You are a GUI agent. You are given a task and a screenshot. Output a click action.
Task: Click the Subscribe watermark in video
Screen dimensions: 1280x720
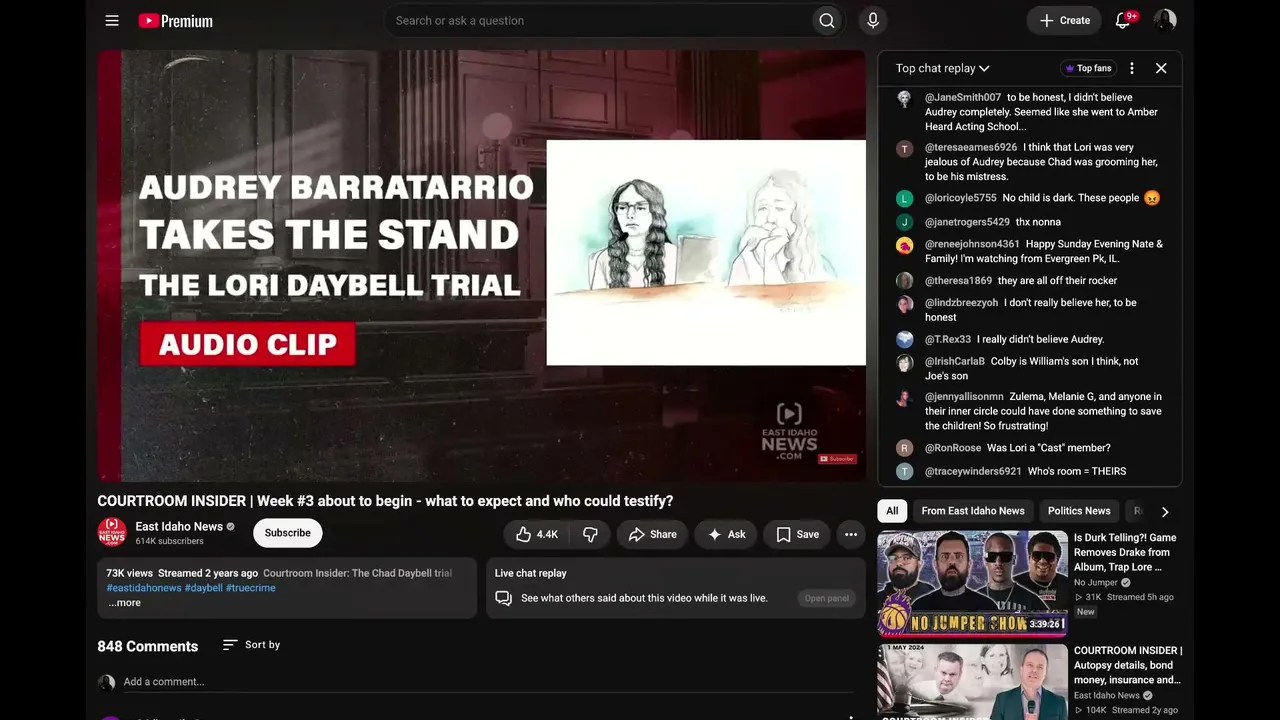pyautogui.click(x=837, y=459)
